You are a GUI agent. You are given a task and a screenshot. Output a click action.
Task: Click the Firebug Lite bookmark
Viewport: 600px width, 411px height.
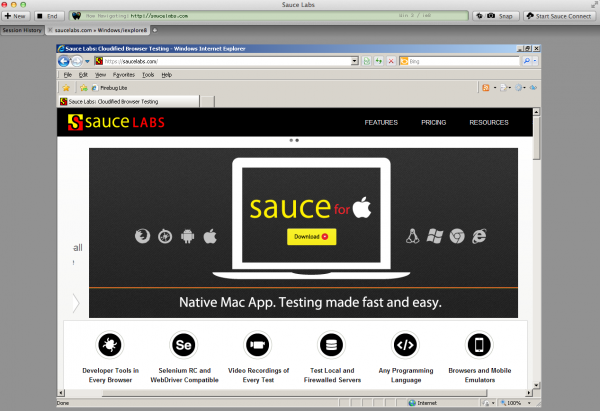[109, 88]
